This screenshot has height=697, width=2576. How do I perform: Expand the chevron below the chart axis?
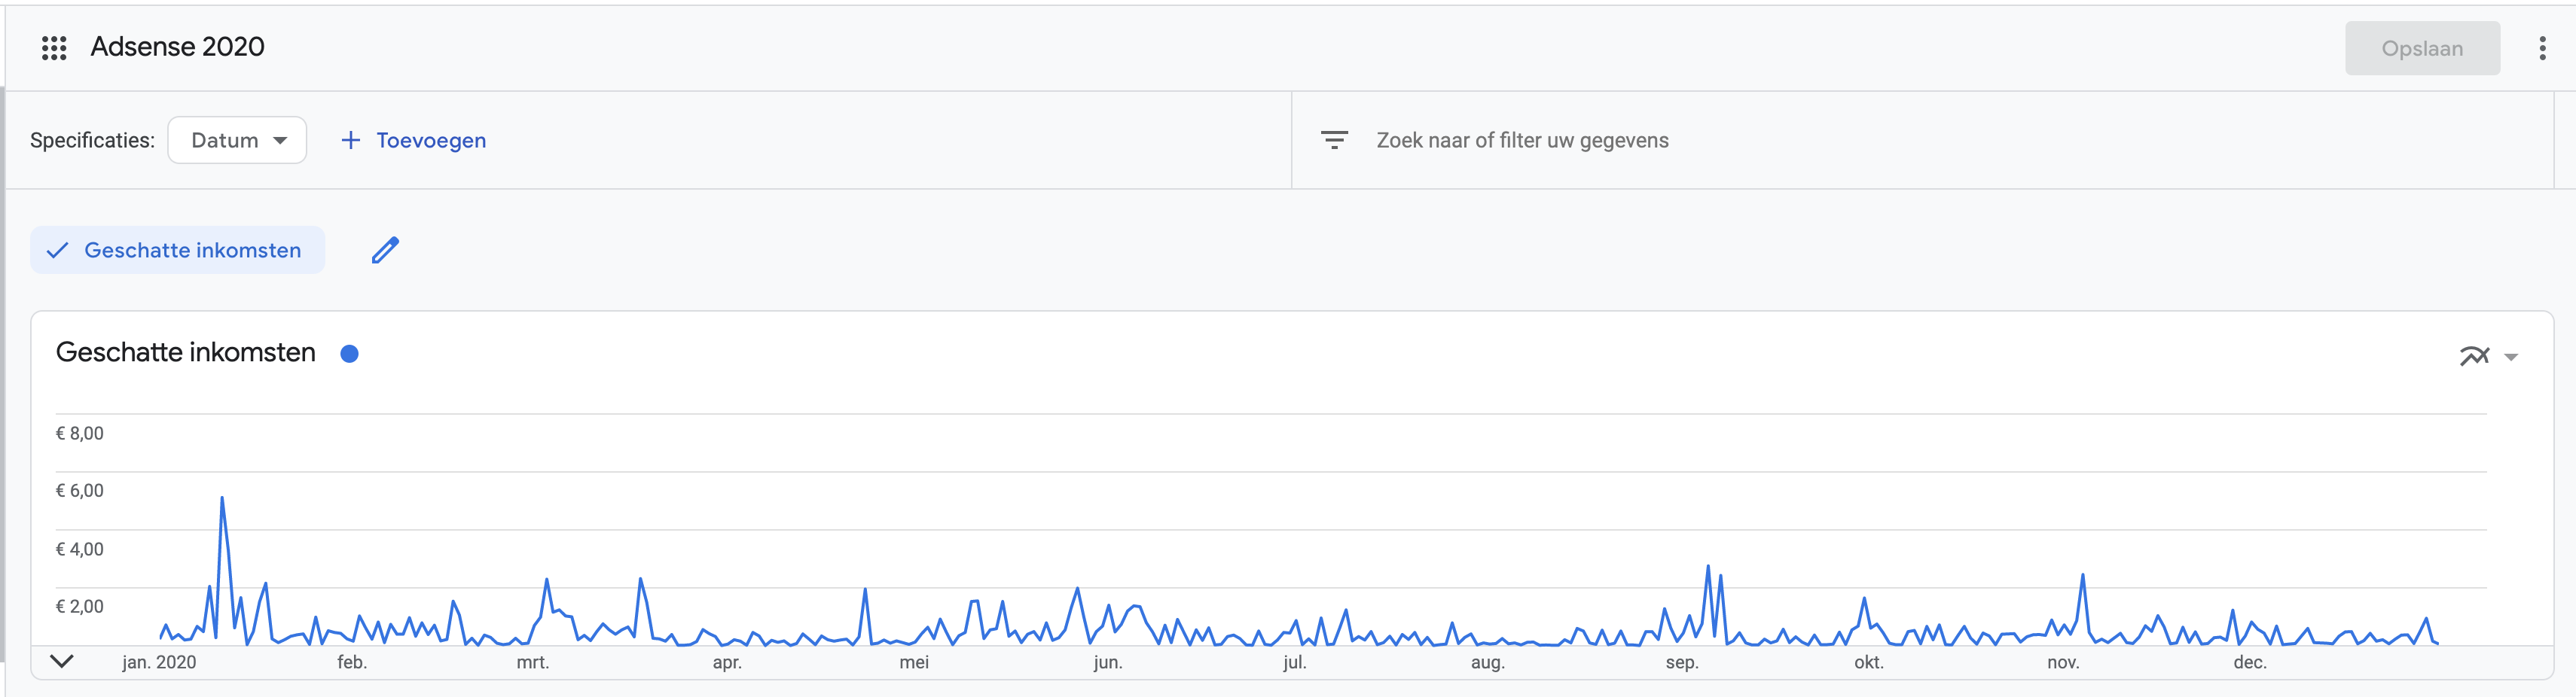coord(62,661)
